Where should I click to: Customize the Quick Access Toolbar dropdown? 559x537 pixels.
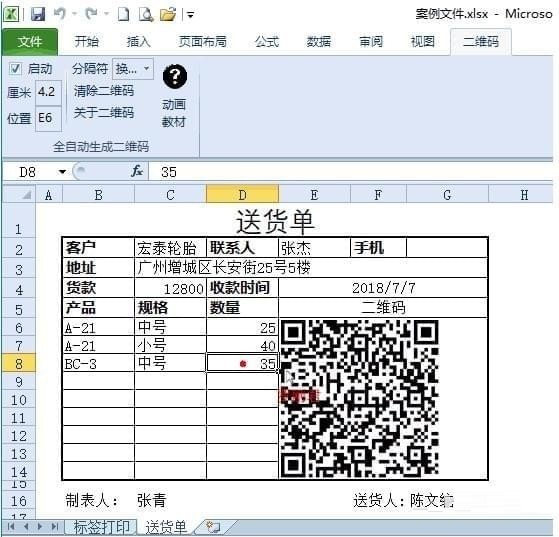[190, 15]
